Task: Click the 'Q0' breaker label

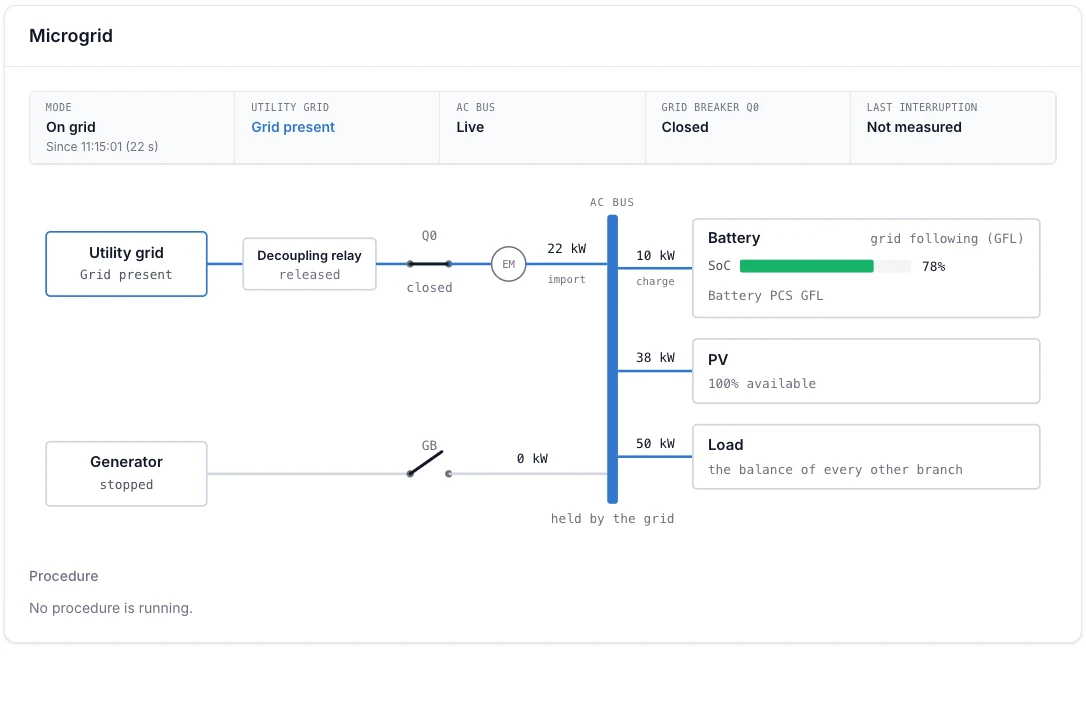Action: tap(429, 236)
